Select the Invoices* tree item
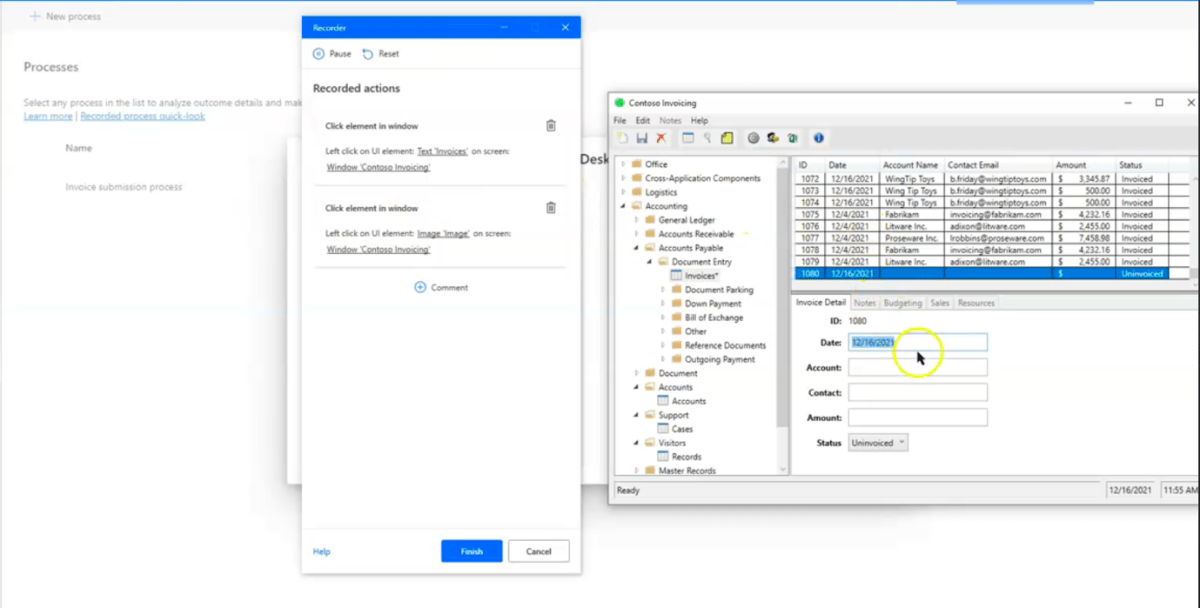Viewport: 1200px width, 608px height. 701,276
